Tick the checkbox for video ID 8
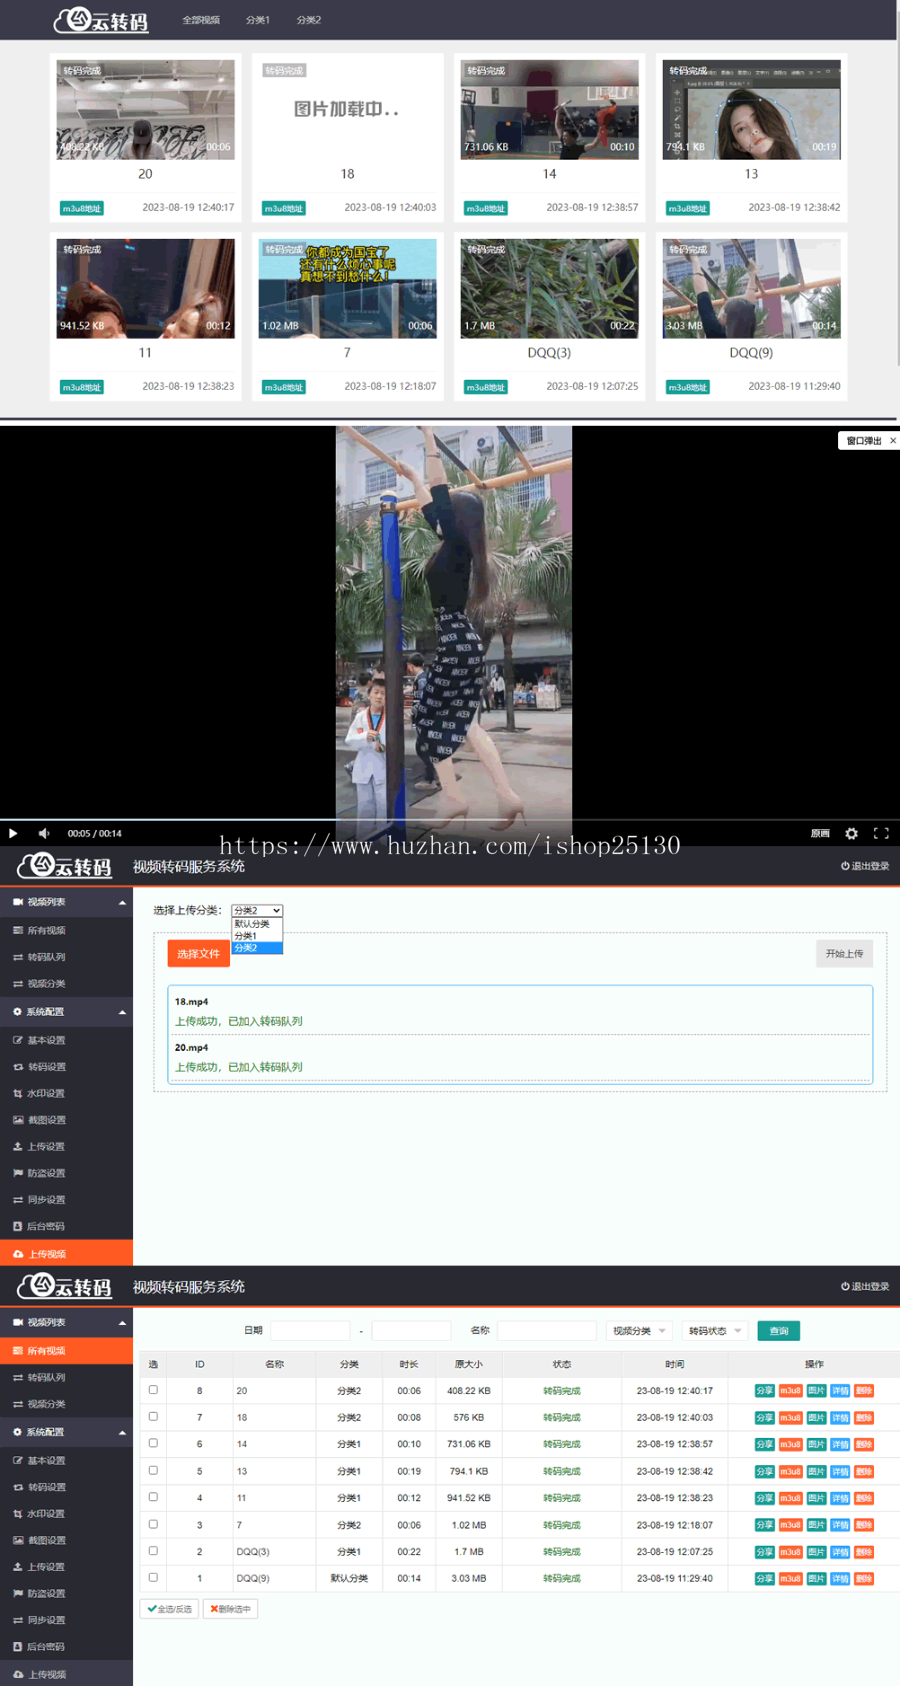This screenshot has width=900, height=1686. [x=153, y=1390]
